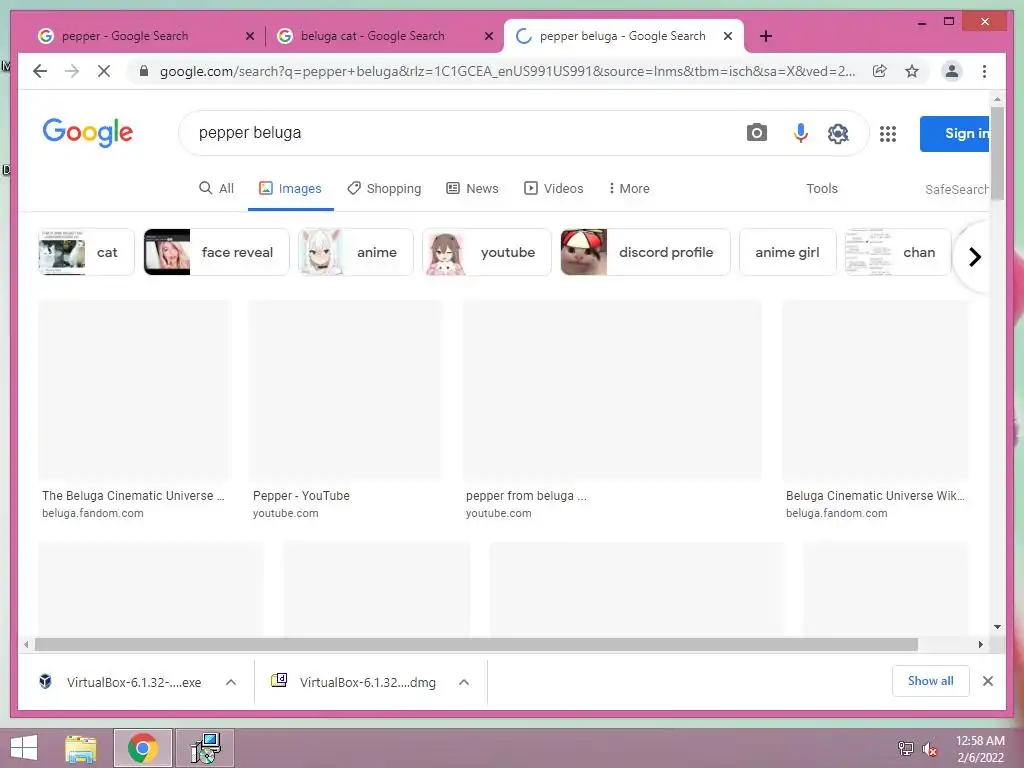1024x768 pixels.
Task: Click the browser forward arrow
Action: click(x=72, y=71)
